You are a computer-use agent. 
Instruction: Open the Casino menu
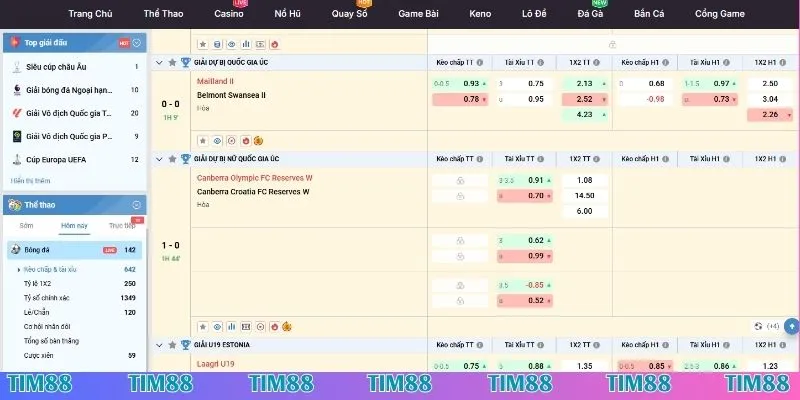[229, 14]
